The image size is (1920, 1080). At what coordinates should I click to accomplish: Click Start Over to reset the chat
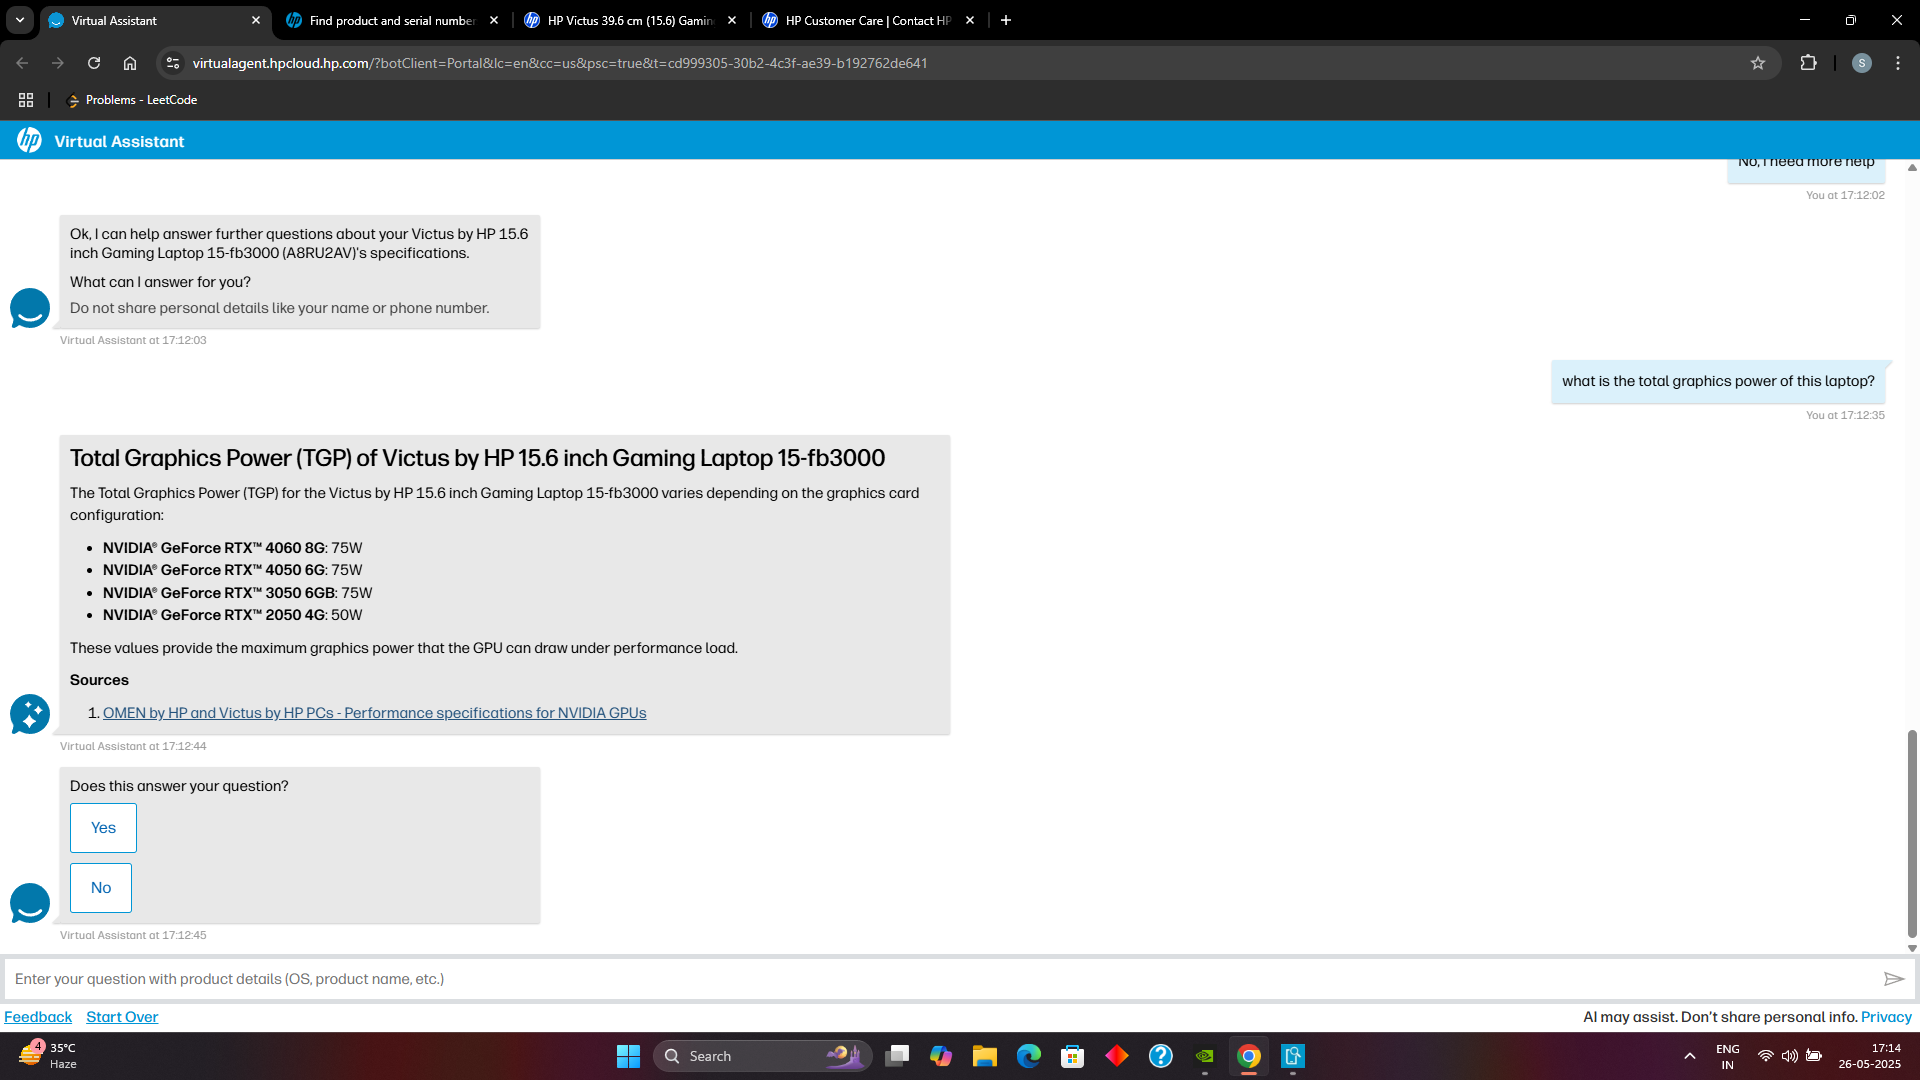(x=121, y=1016)
